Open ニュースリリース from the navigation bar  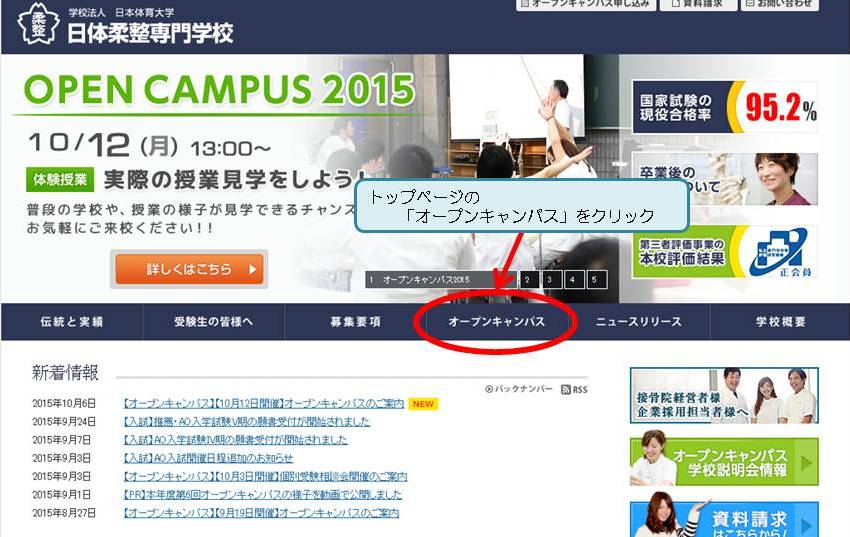point(638,322)
